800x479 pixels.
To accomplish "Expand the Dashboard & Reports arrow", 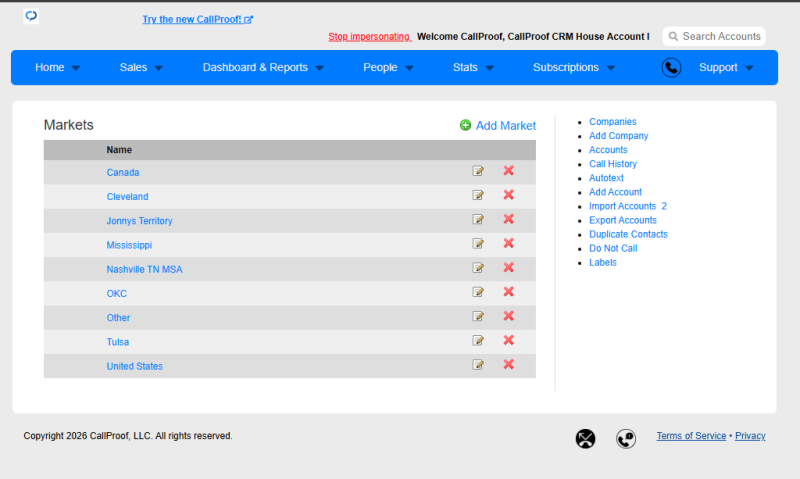I will tap(319, 68).
